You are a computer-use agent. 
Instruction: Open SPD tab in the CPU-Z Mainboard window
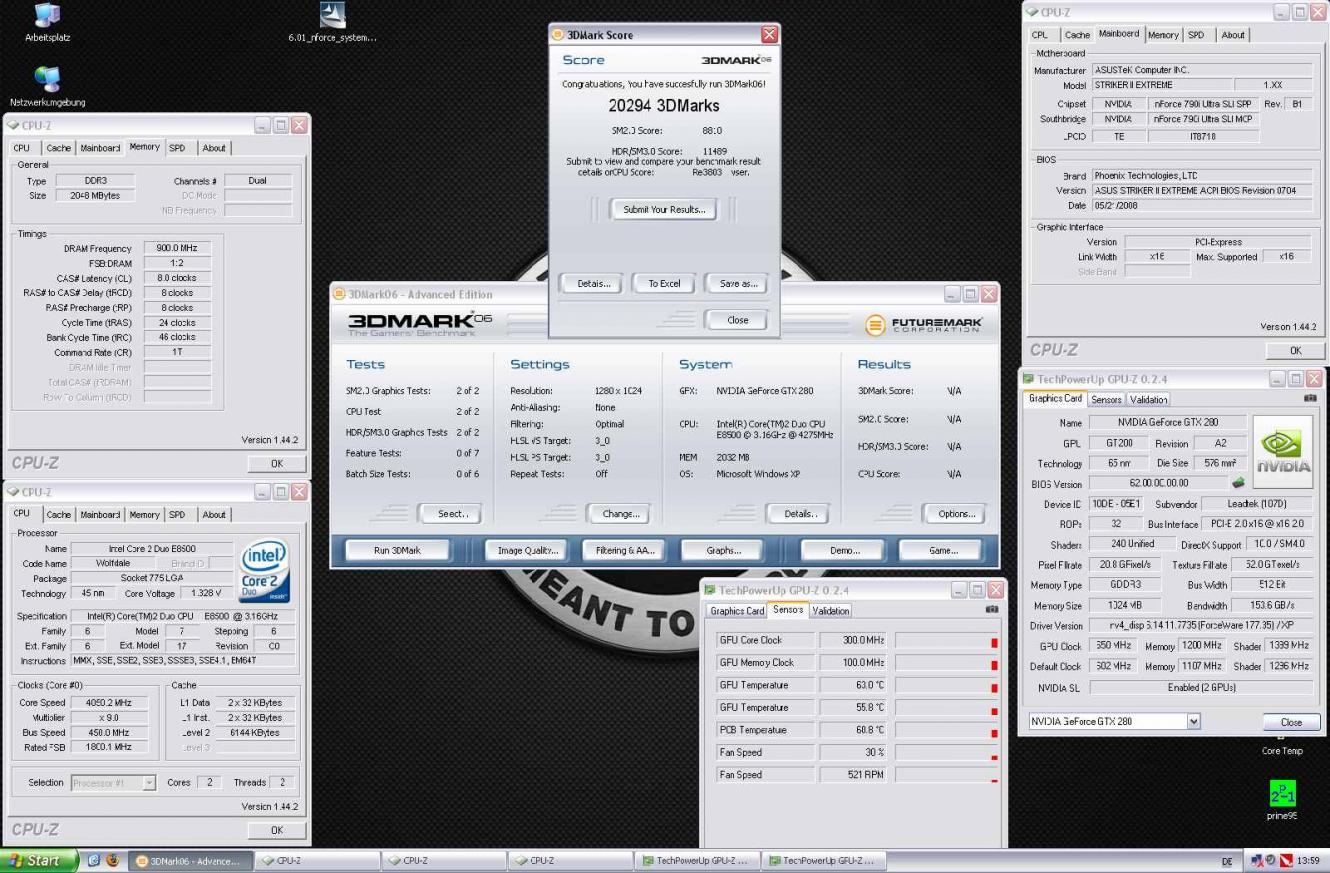tap(1196, 34)
